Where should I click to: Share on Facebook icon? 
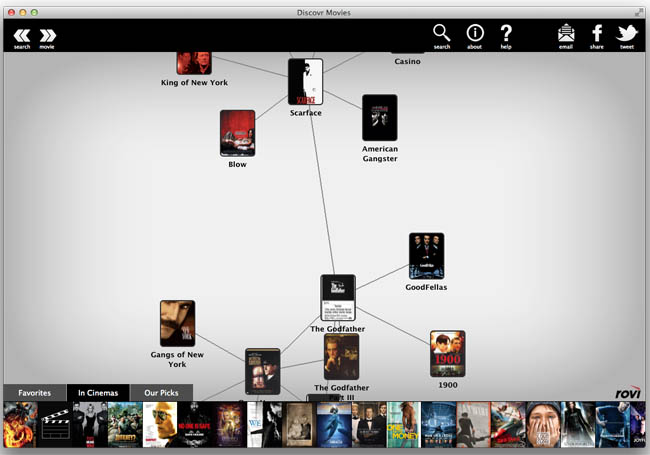pos(597,35)
